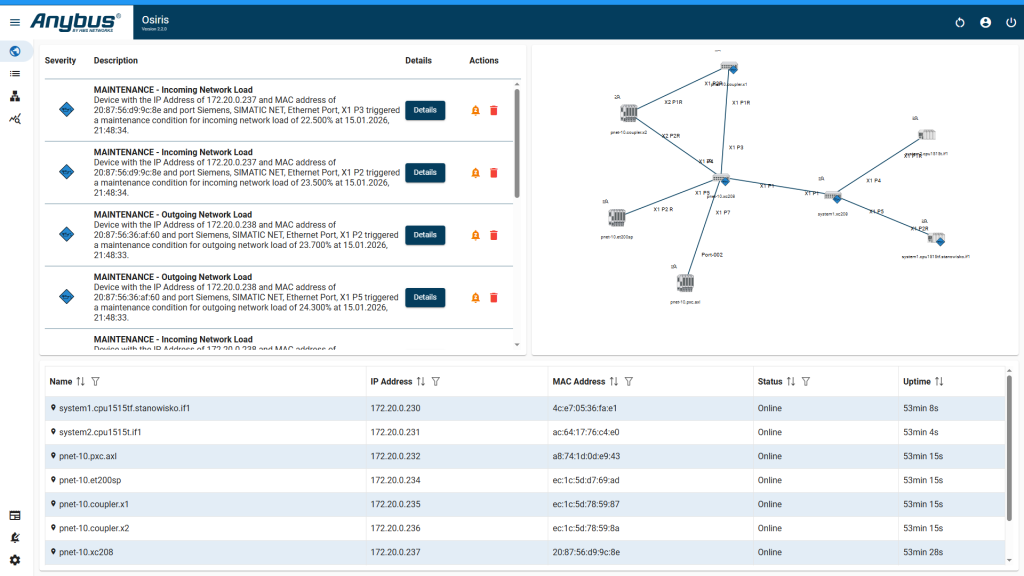Sort device table by Uptime
This screenshot has height=576, width=1024.
click(939, 381)
